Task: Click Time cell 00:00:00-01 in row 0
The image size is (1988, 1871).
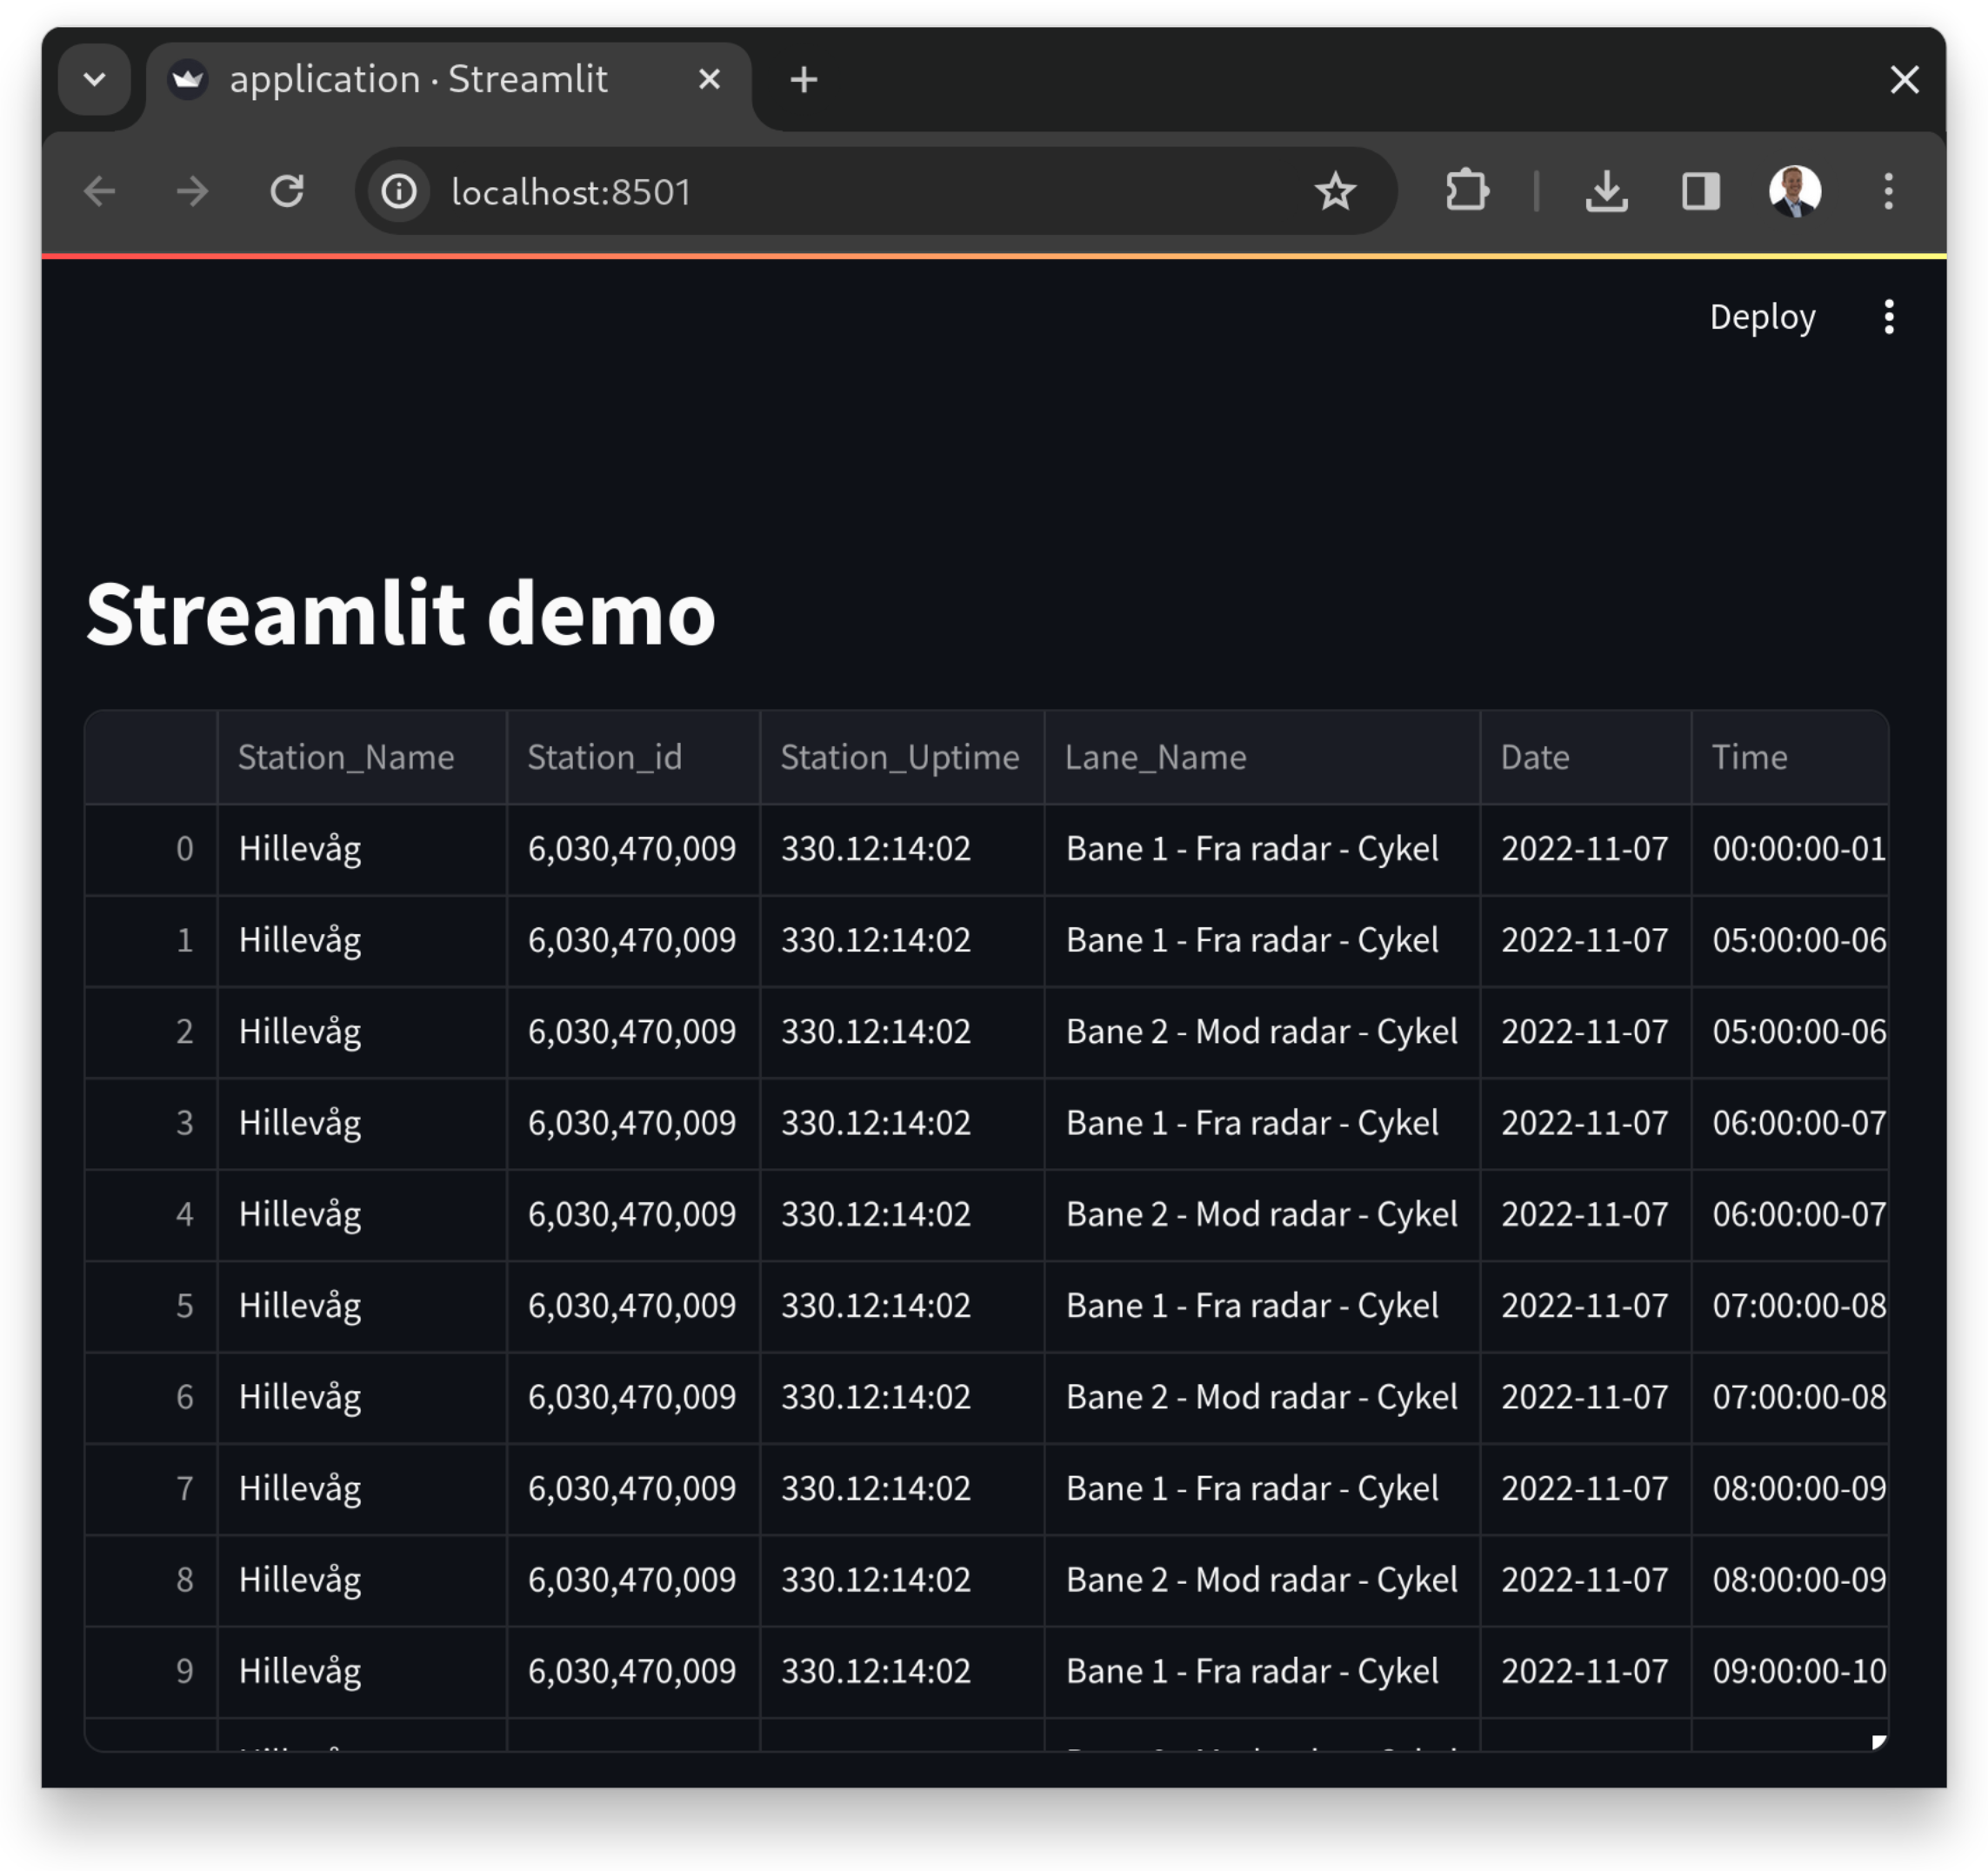Action: 1790,849
